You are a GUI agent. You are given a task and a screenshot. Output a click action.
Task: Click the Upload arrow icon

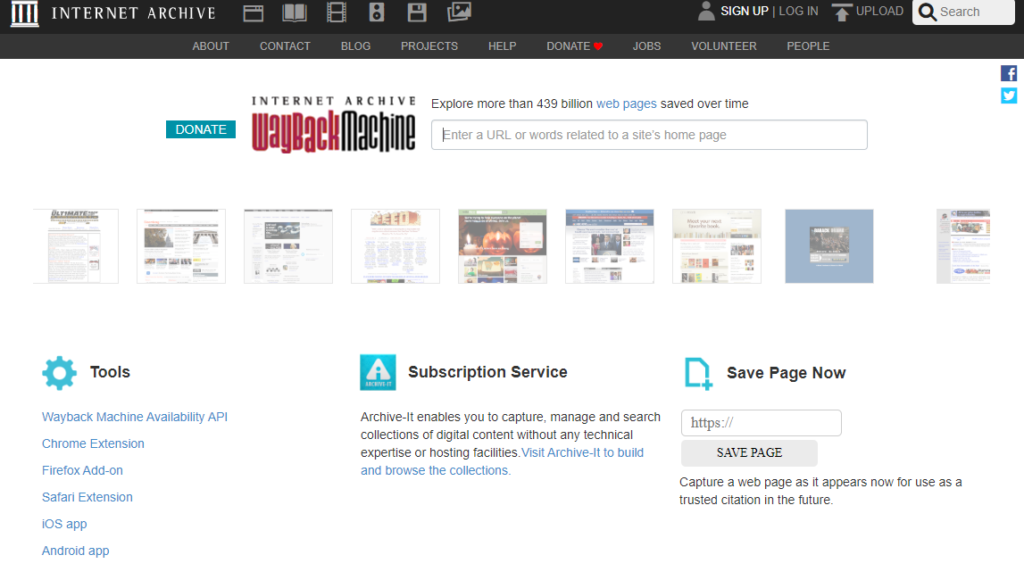(x=842, y=13)
